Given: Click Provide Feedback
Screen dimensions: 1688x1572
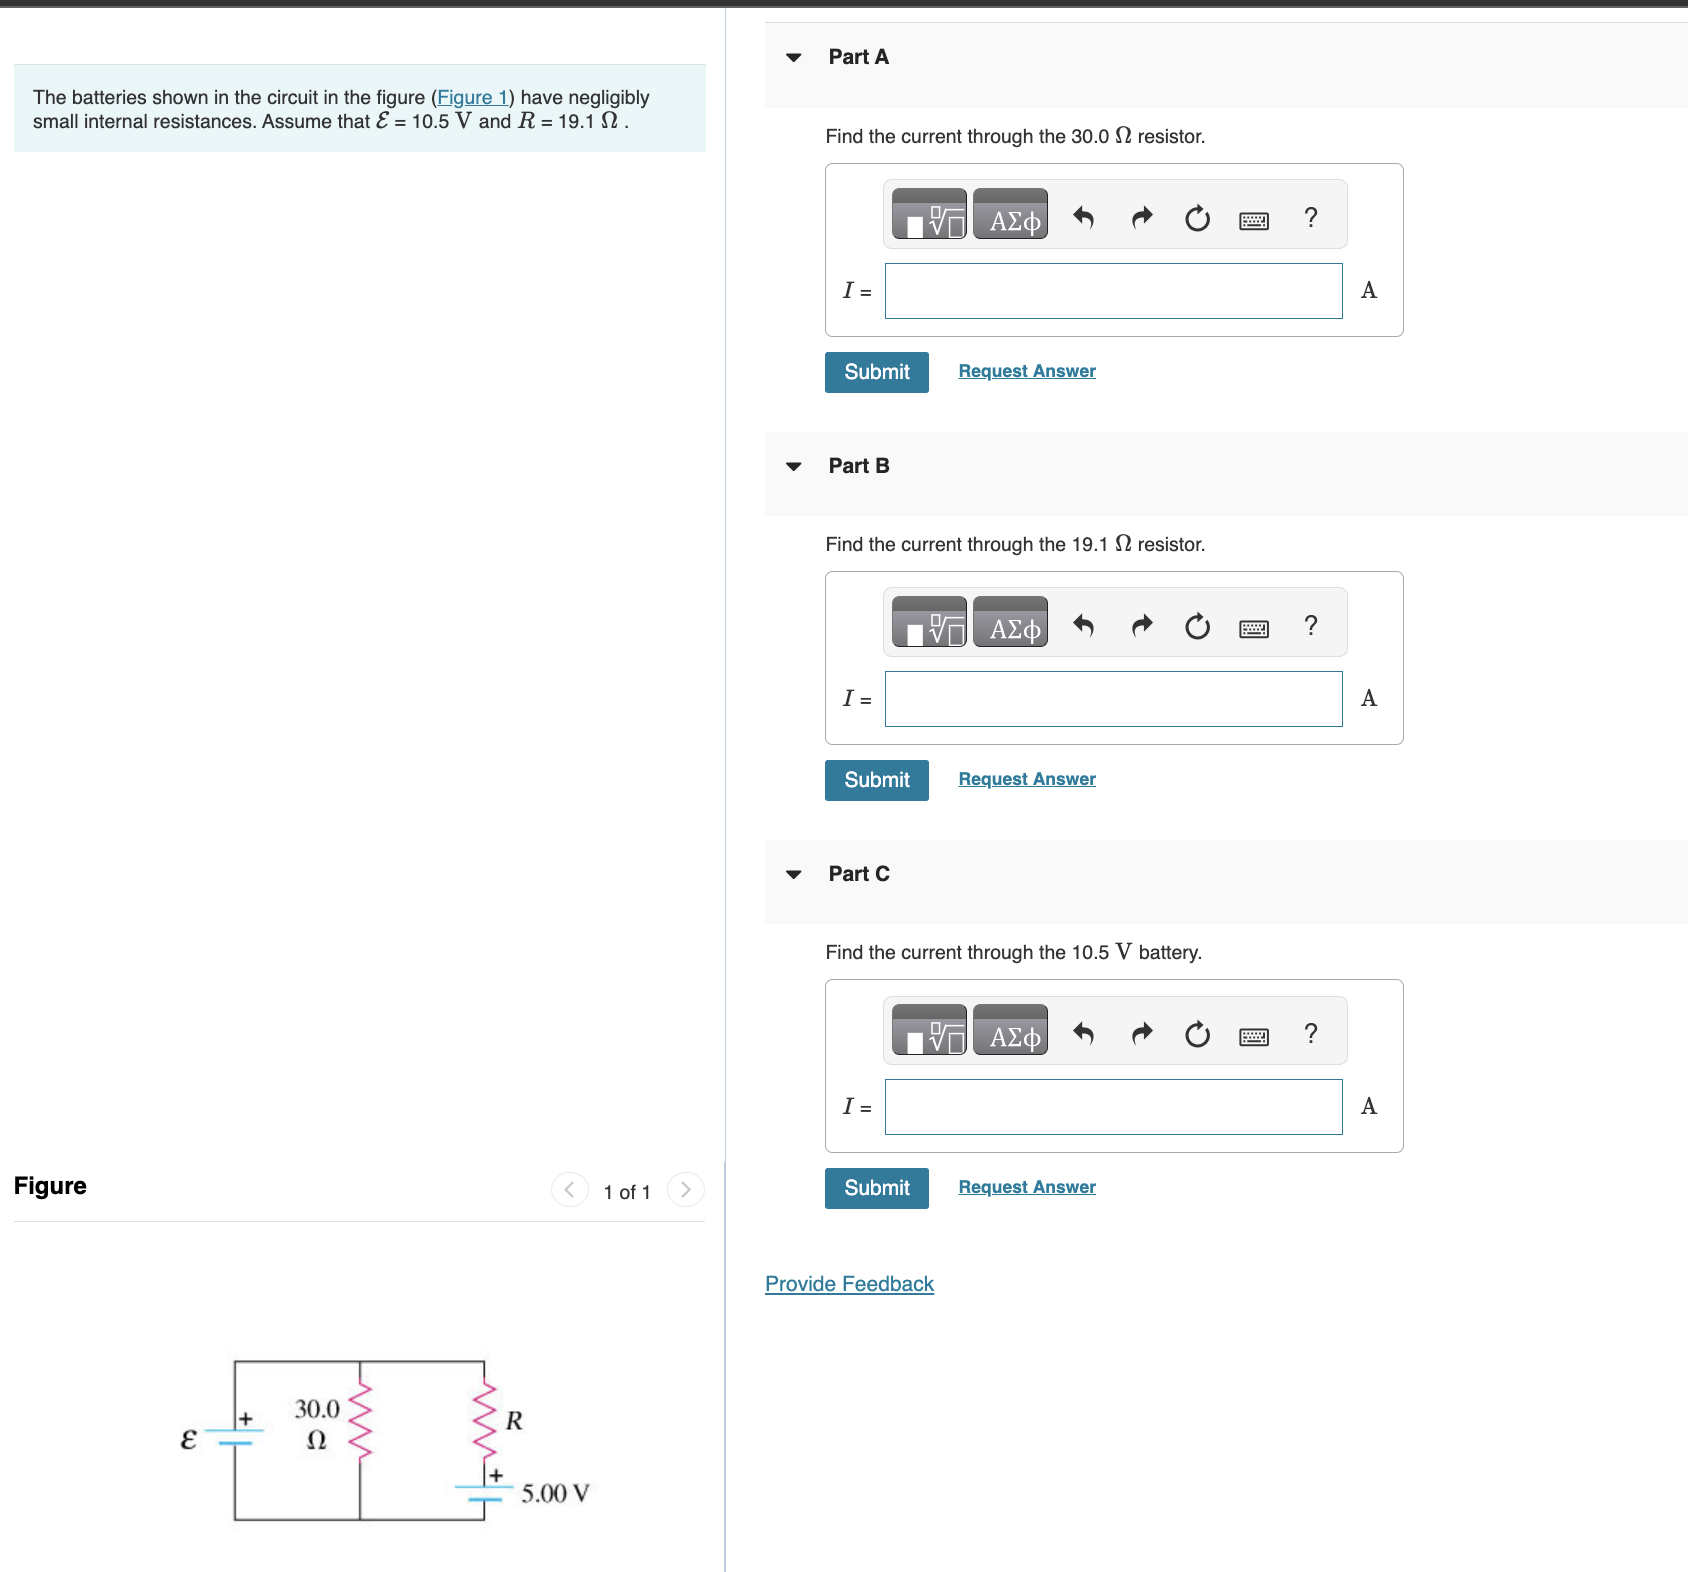Looking at the screenshot, I should coord(848,1284).
